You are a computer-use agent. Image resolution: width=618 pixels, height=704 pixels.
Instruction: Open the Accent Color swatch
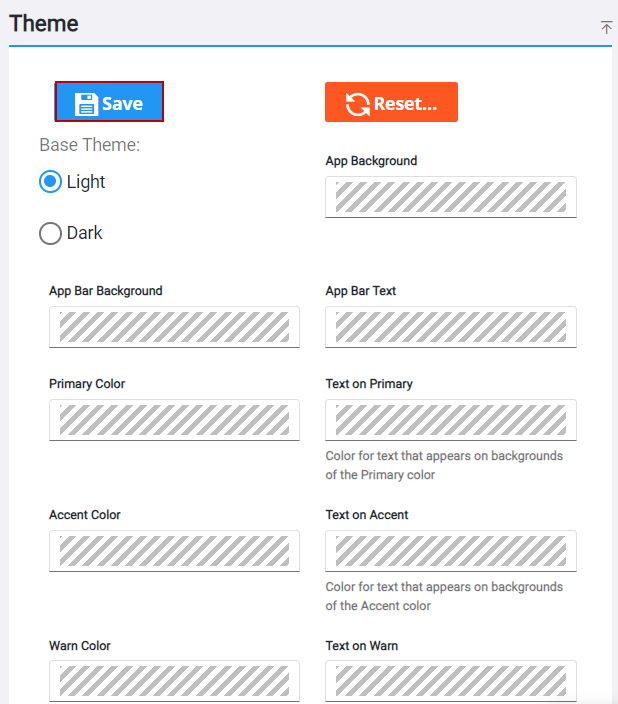click(x=174, y=551)
